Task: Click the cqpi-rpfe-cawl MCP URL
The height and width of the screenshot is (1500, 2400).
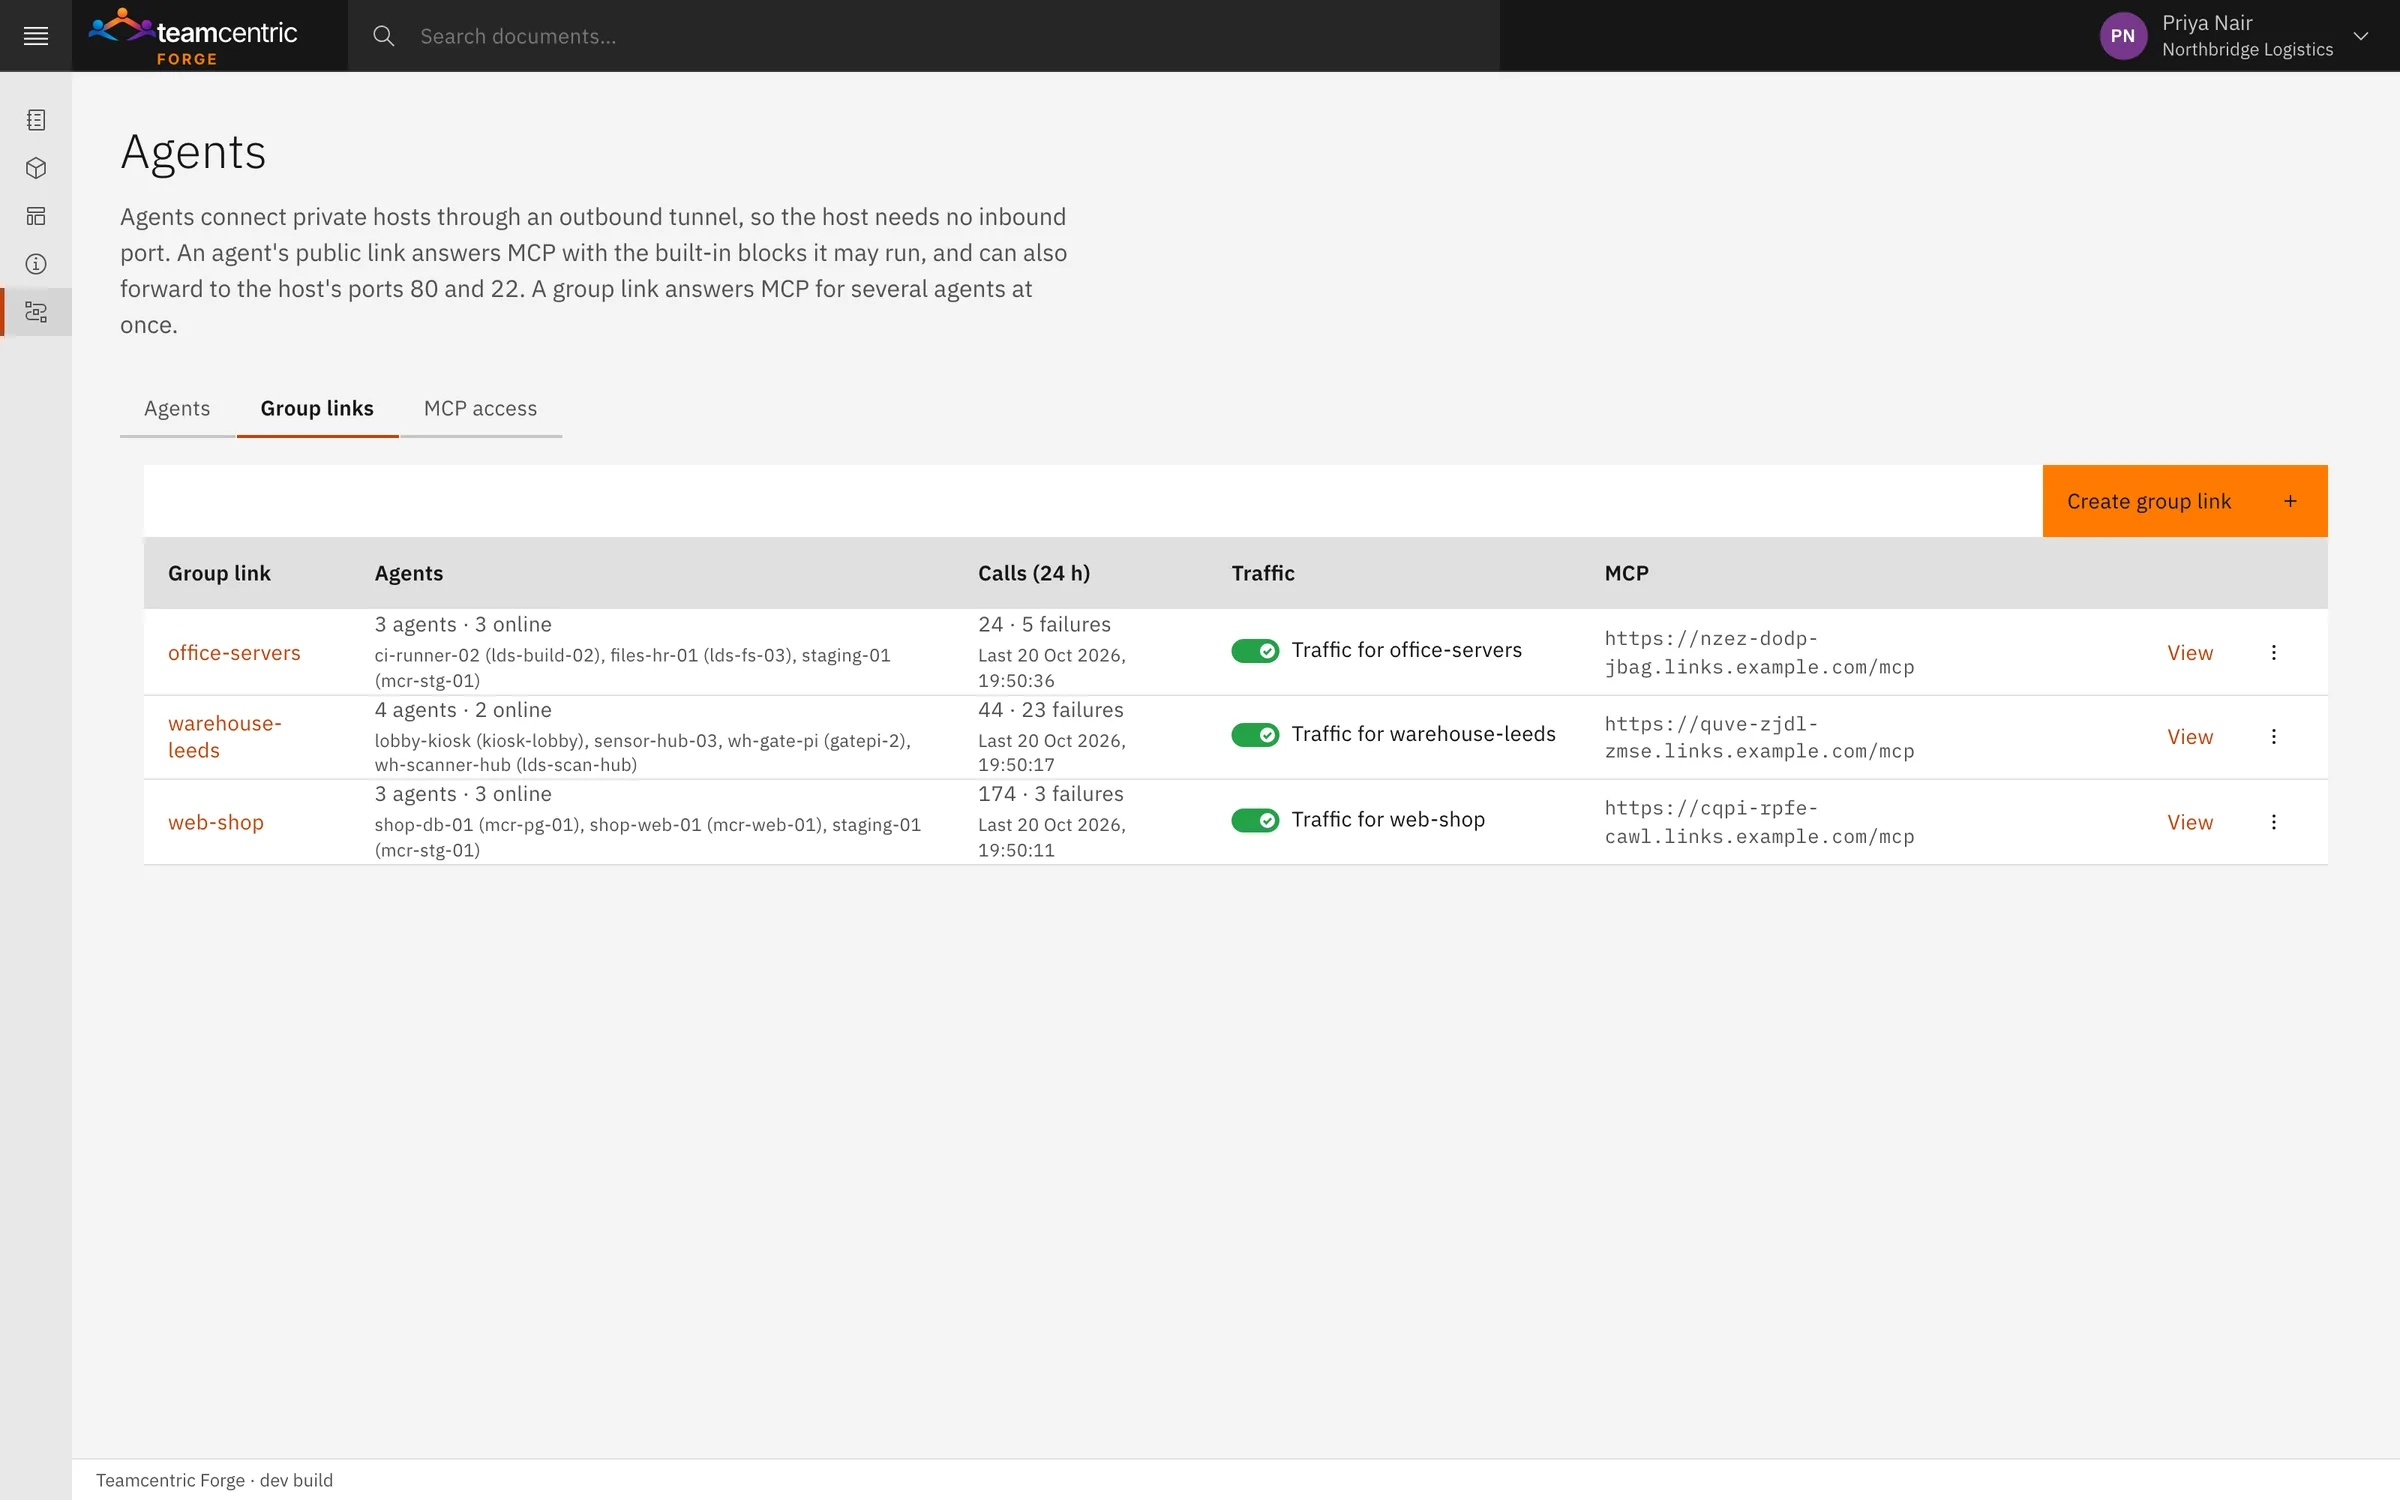Action: (1759, 822)
